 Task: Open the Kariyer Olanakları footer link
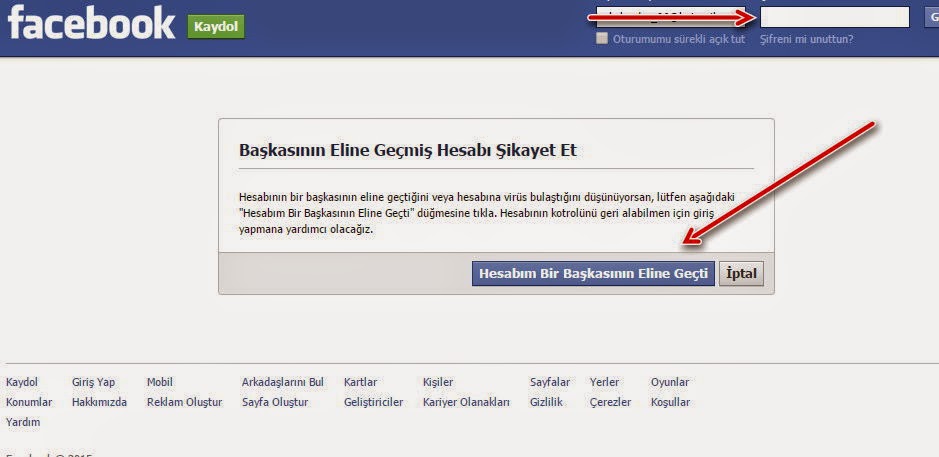(x=467, y=402)
